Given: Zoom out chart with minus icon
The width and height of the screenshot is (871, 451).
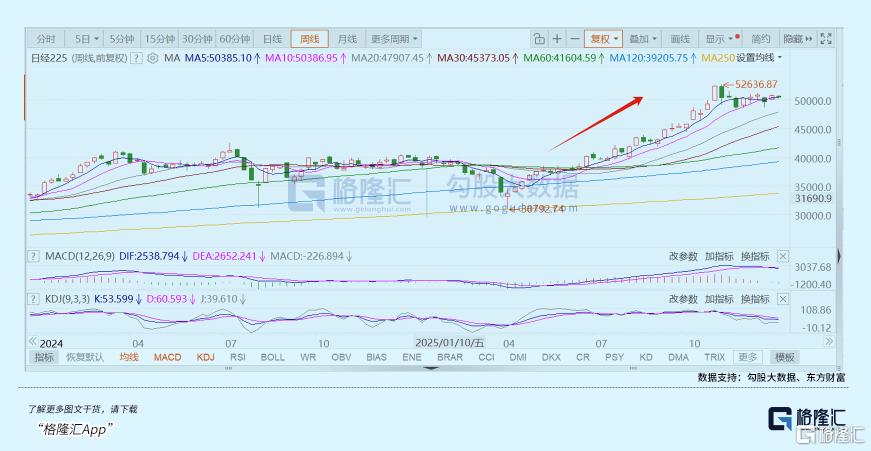Looking at the screenshot, I should pyautogui.click(x=574, y=39).
